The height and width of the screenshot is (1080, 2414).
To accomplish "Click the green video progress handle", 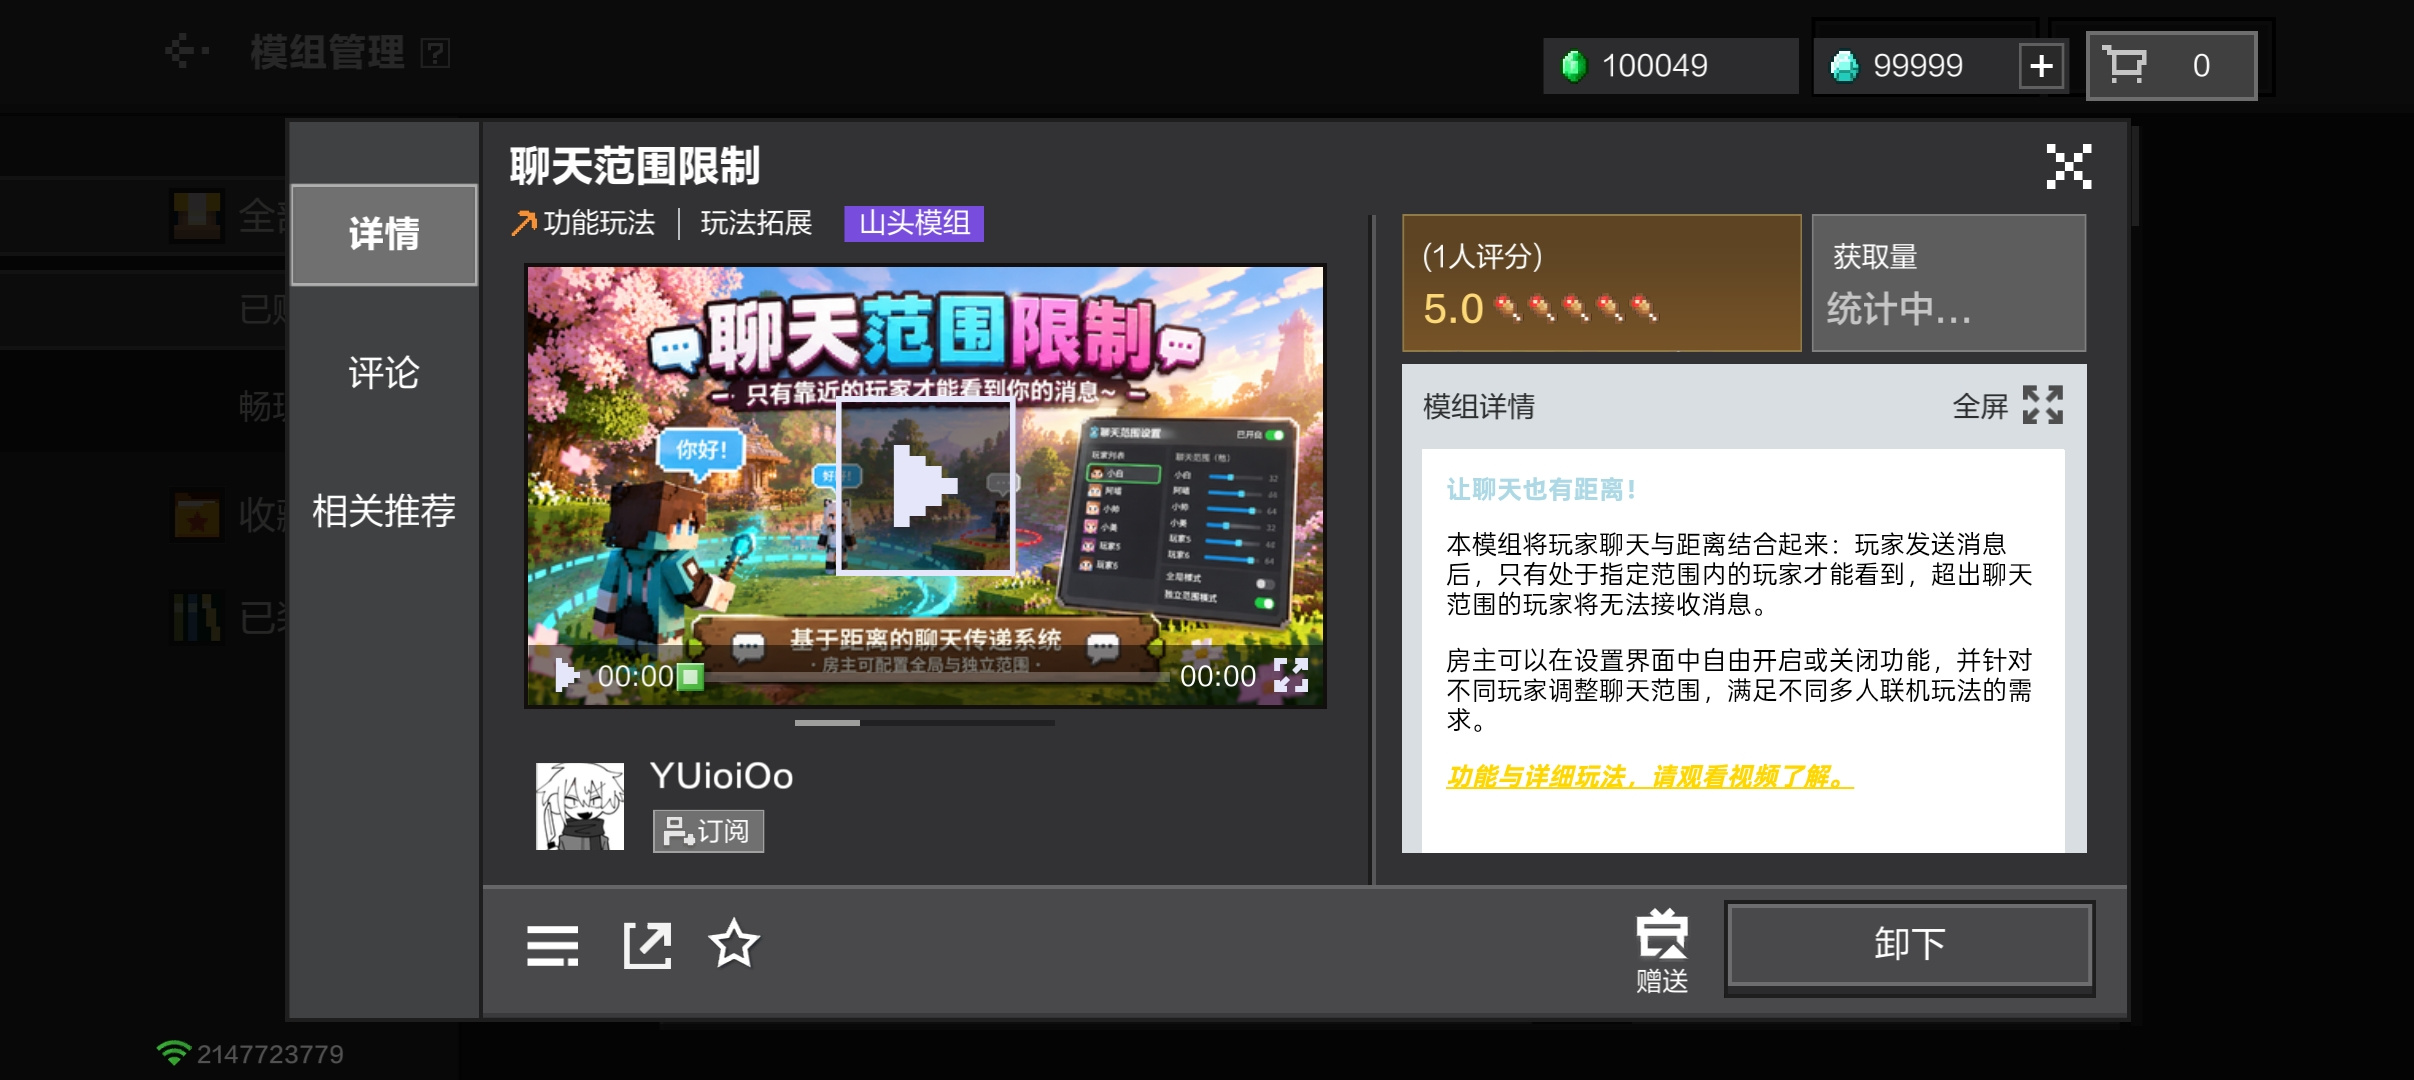I will click(x=690, y=677).
